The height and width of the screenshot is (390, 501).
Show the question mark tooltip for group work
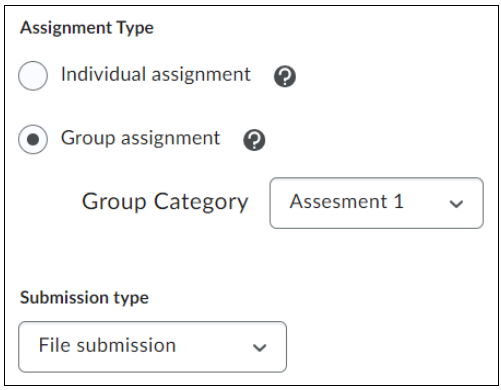(254, 140)
